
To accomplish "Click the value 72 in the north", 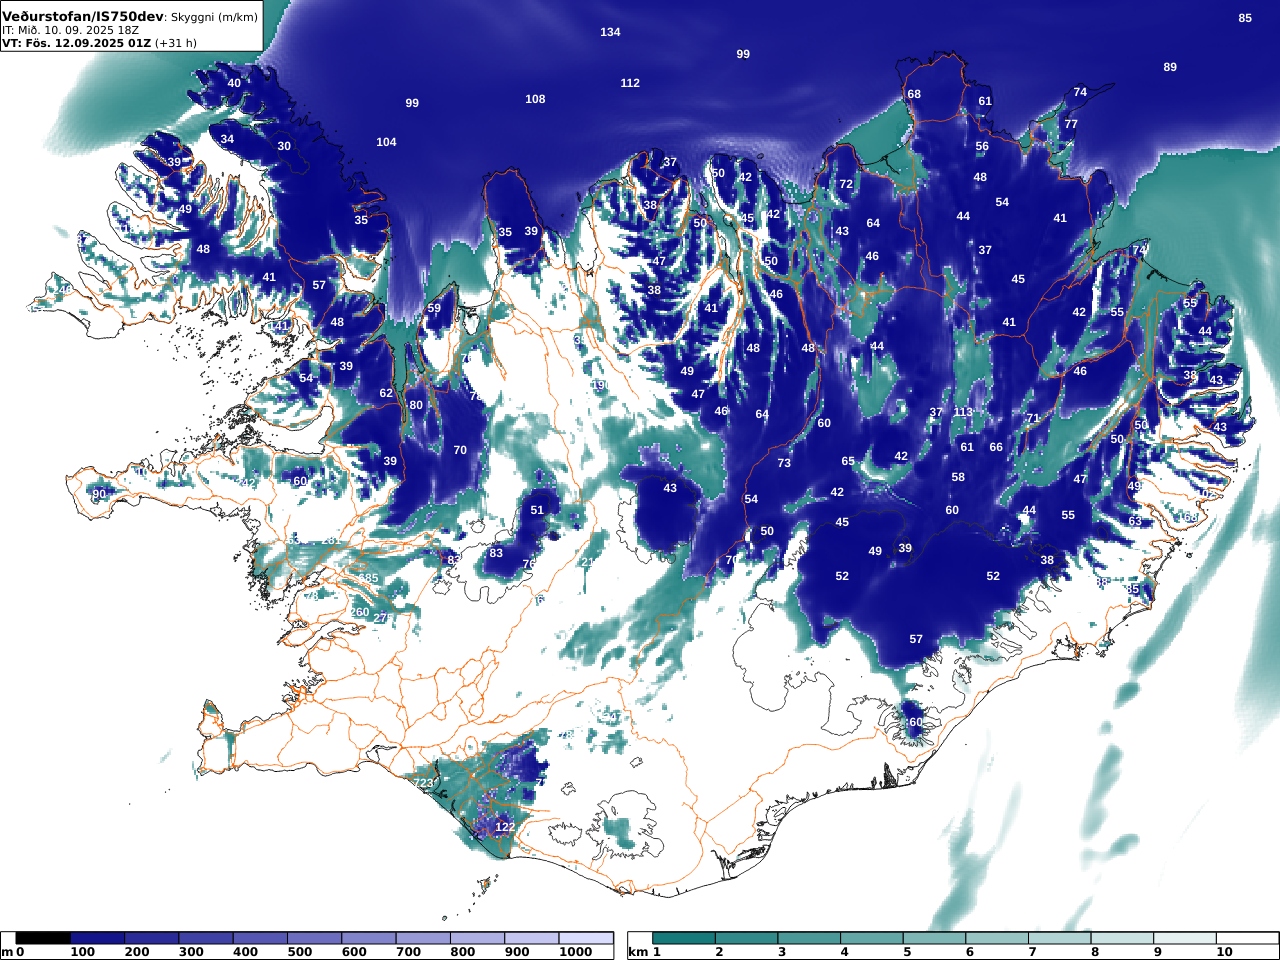I will coord(846,184).
